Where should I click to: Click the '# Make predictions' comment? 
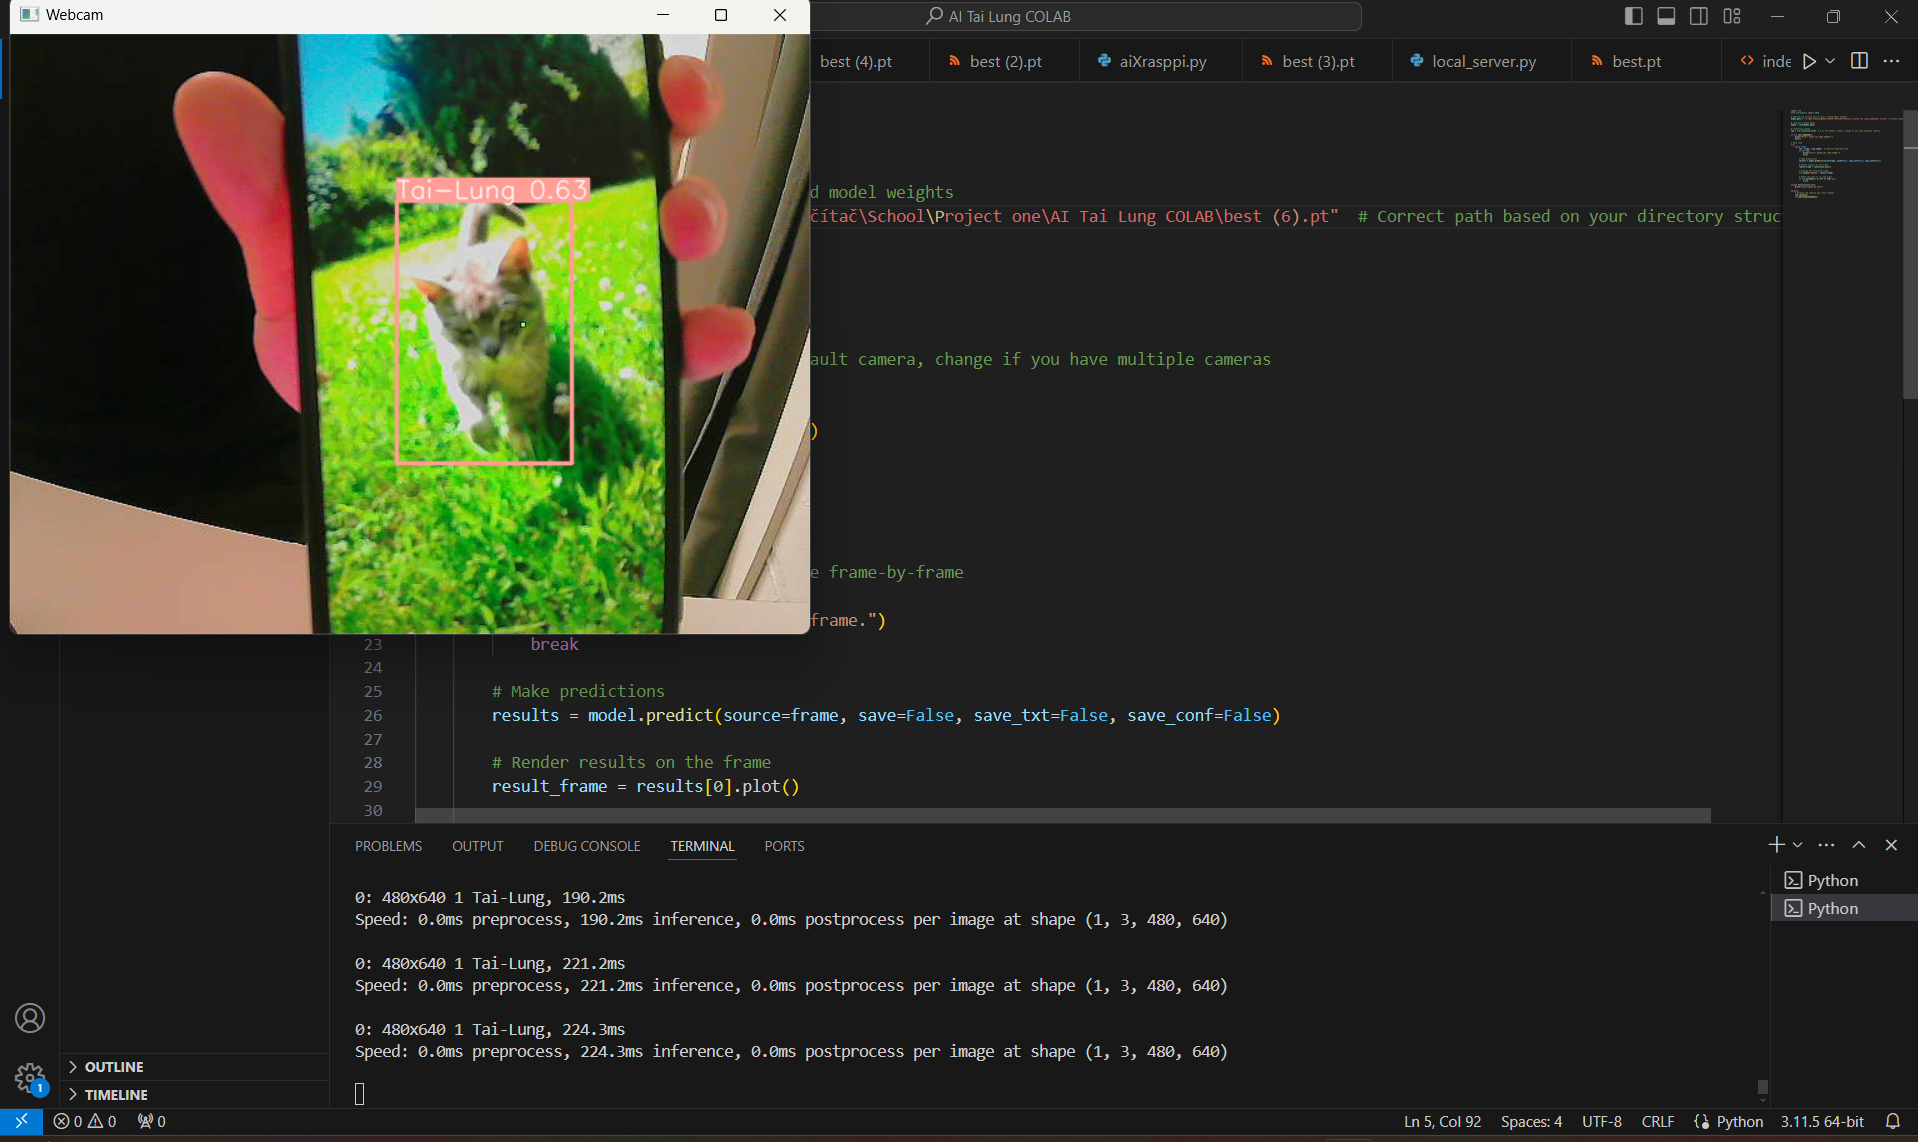(x=577, y=692)
